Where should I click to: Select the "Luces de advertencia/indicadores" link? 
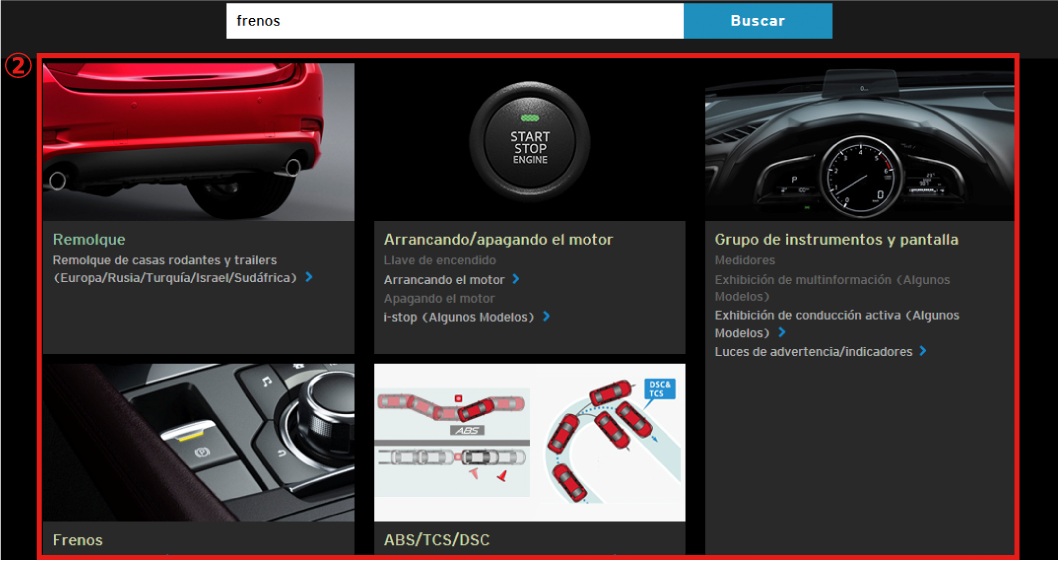click(813, 352)
